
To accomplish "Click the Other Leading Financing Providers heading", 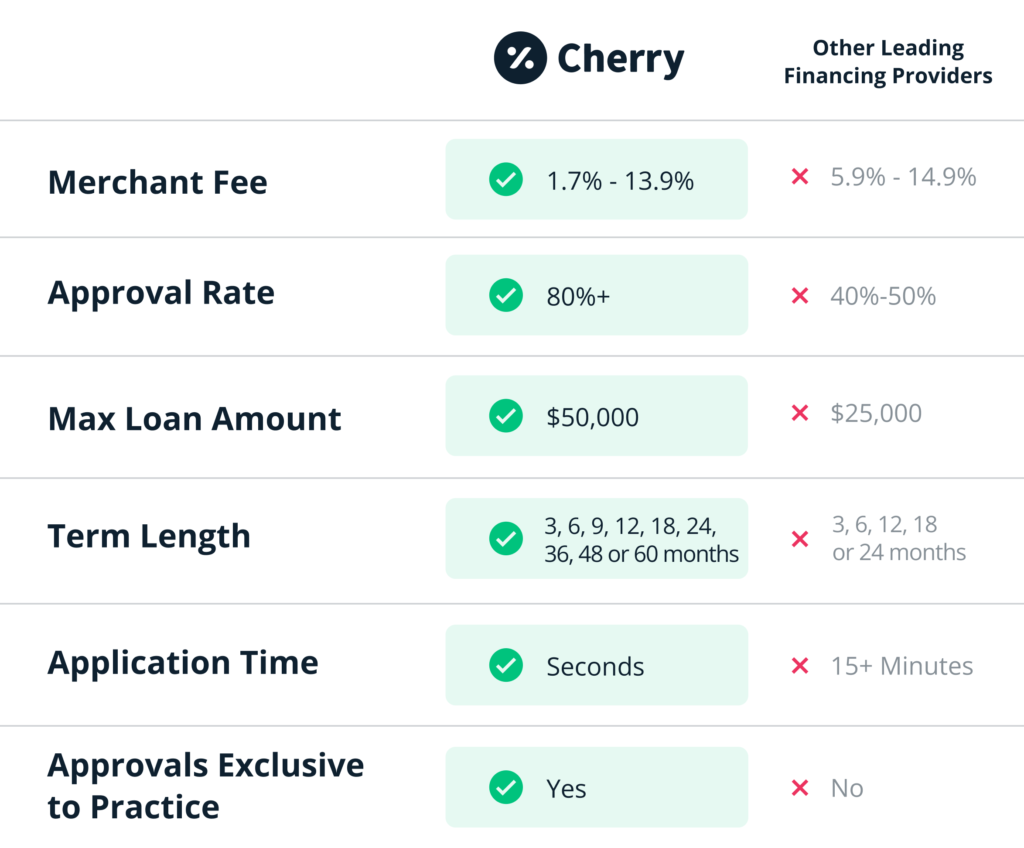I will click(888, 62).
